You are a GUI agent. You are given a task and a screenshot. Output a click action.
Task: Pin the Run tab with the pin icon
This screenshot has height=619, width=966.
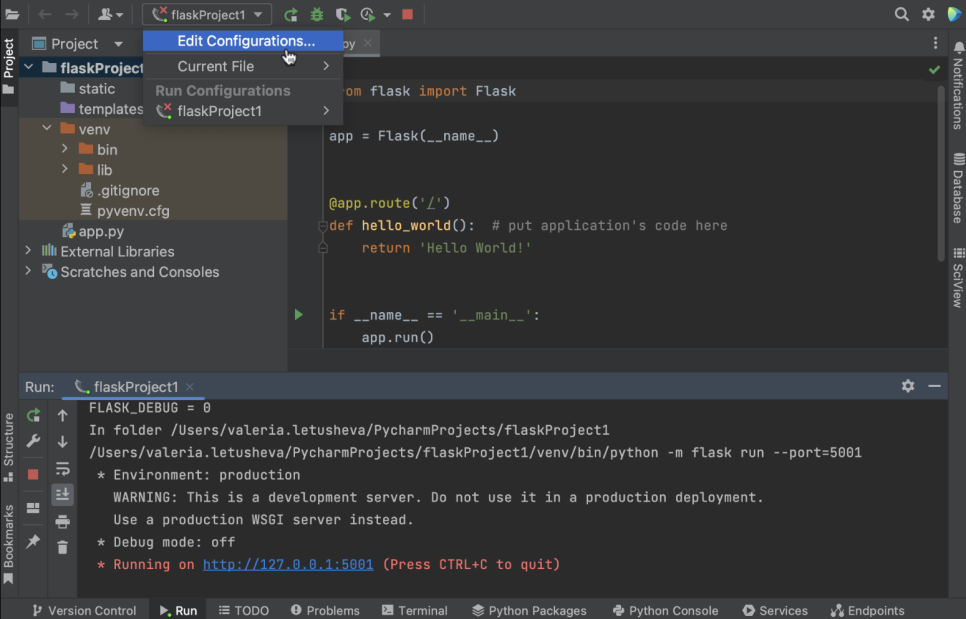(33, 541)
